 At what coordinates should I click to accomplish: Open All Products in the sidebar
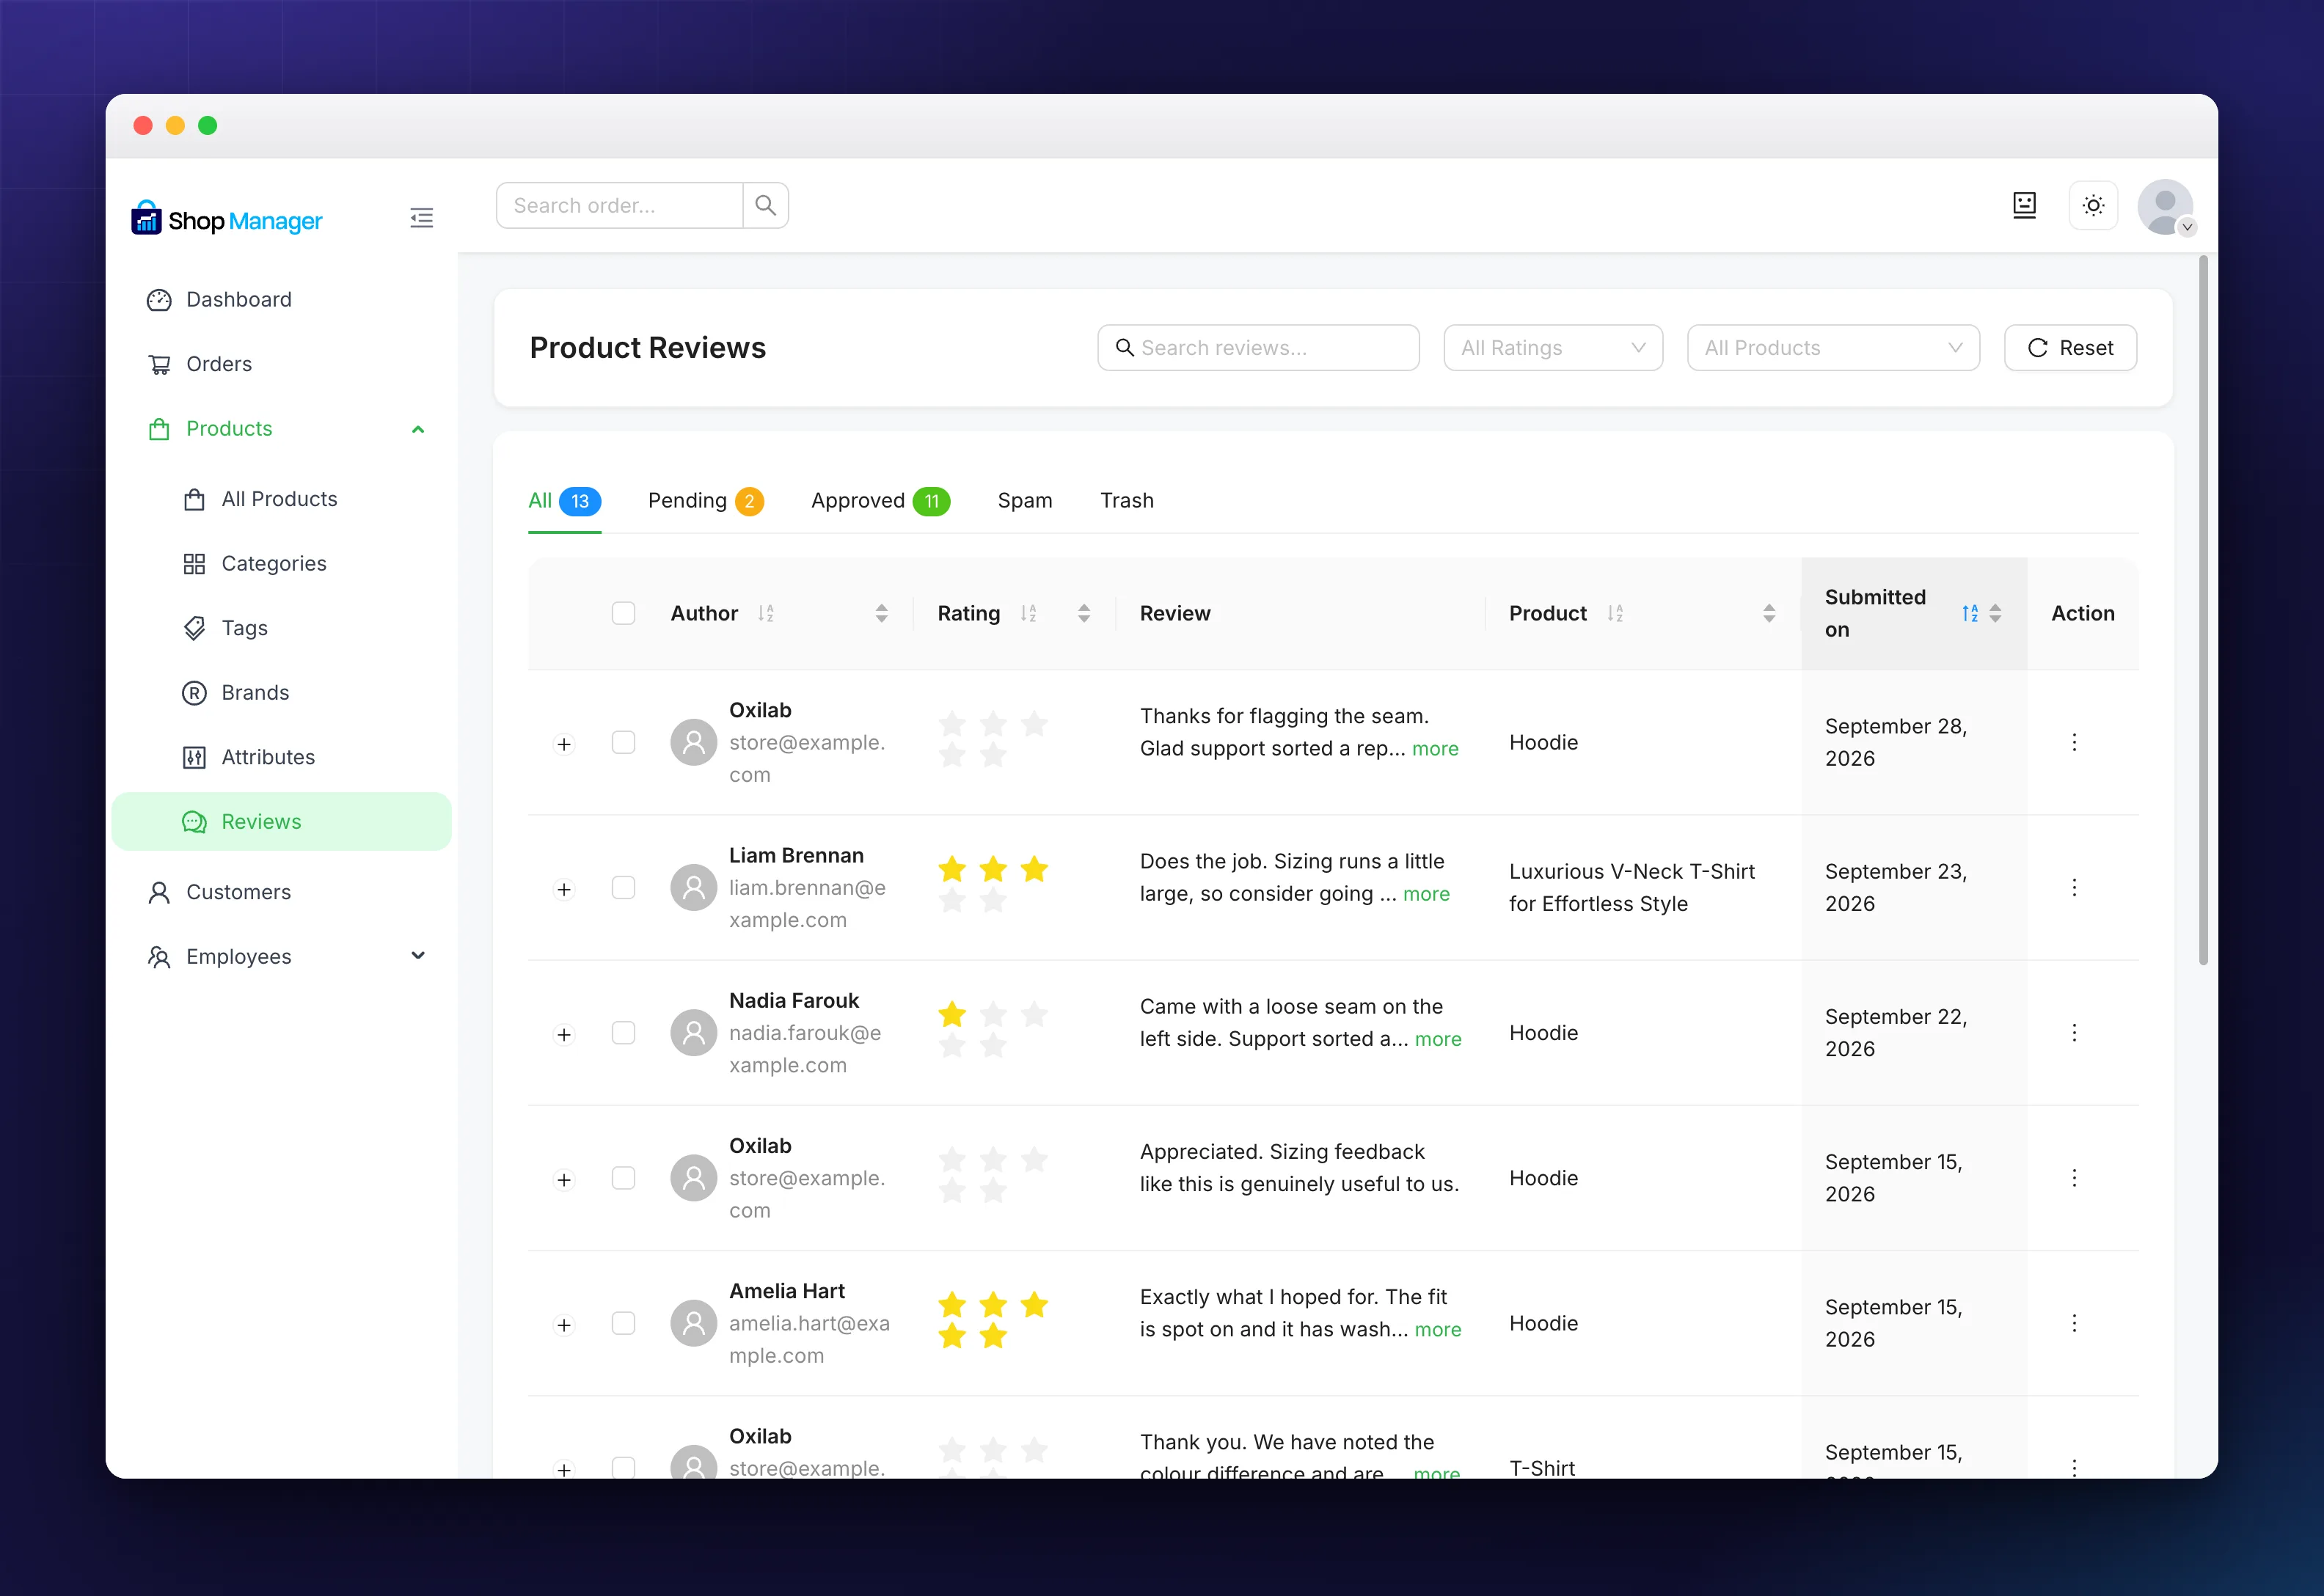coord(282,499)
